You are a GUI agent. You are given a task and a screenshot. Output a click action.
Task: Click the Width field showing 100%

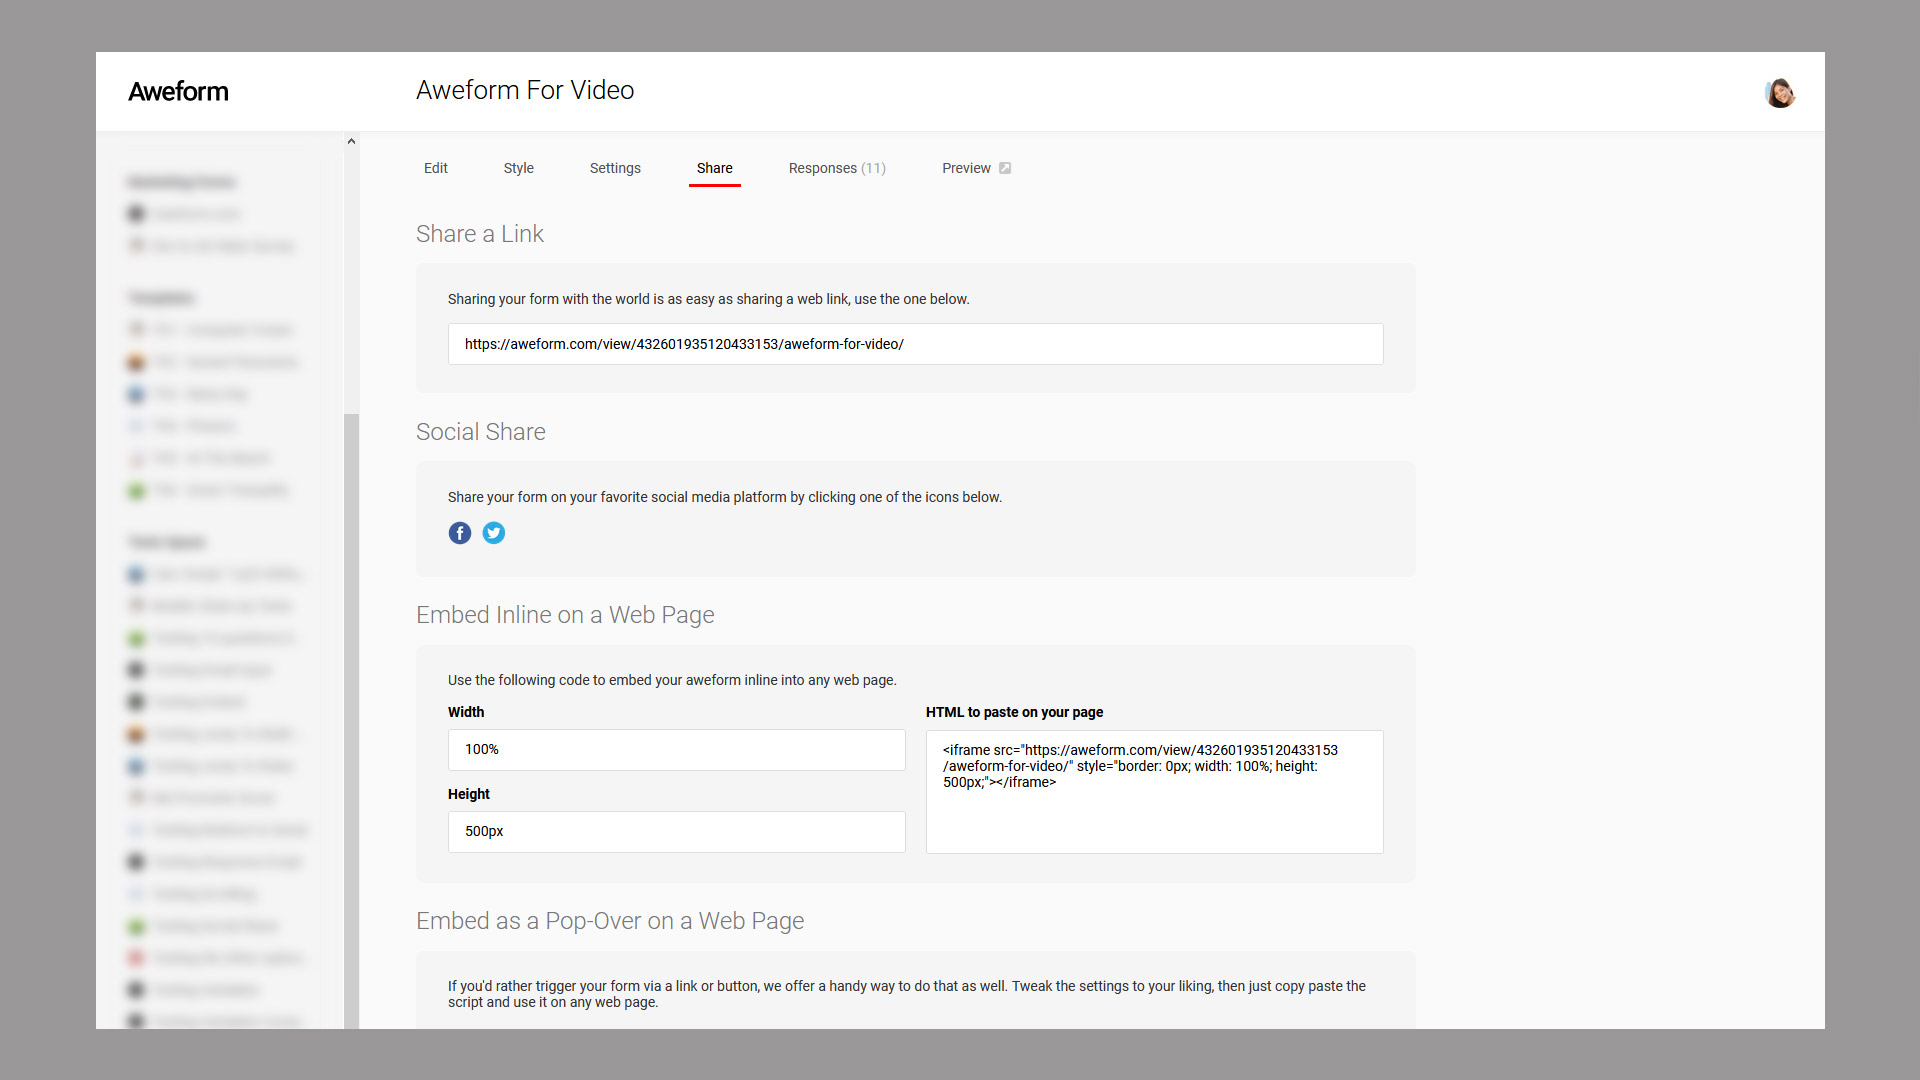pos(677,750)
